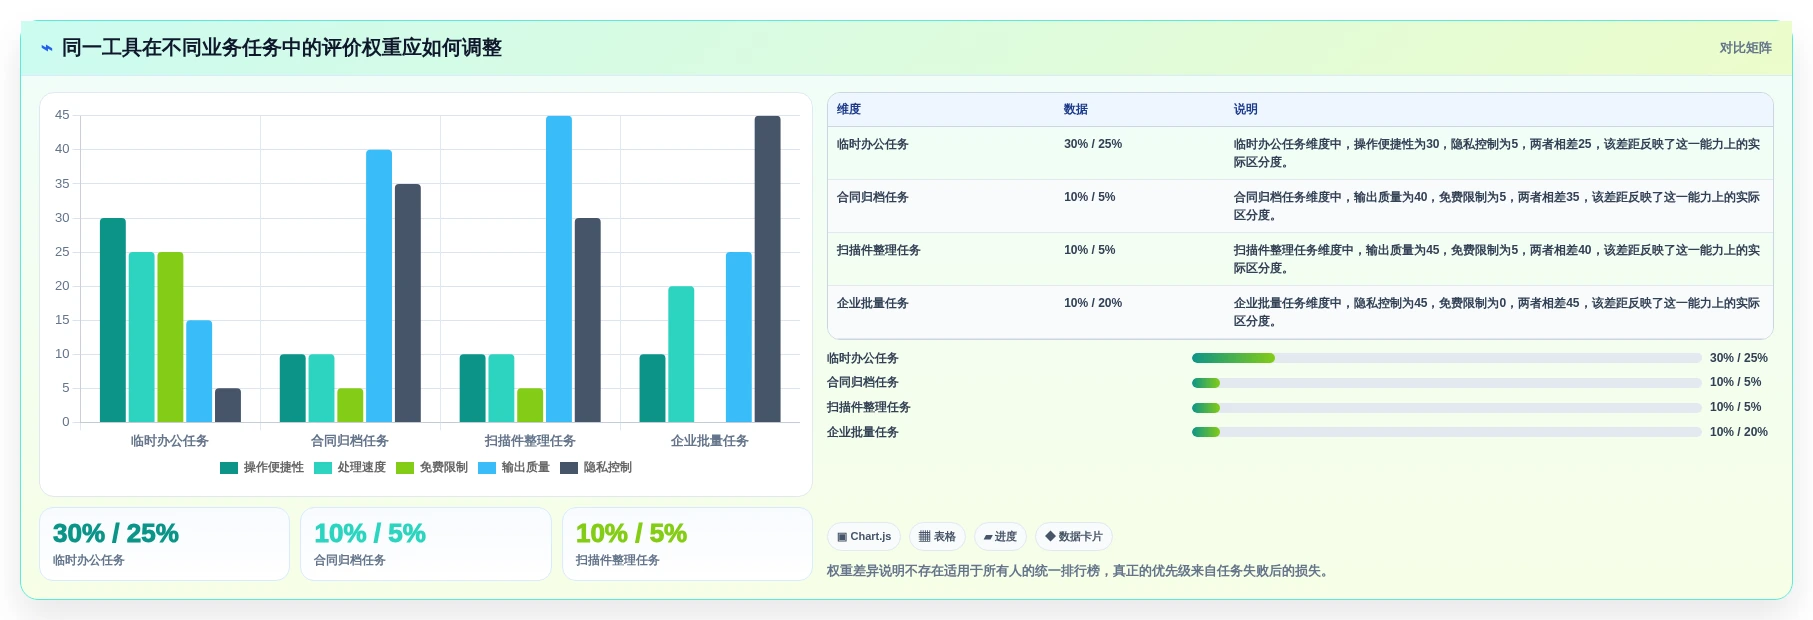Image resolution: width=1813 pixels, height=620 pixels.
Task: Toggle the 隐私控制 legend item
Action: click(596, 467)
